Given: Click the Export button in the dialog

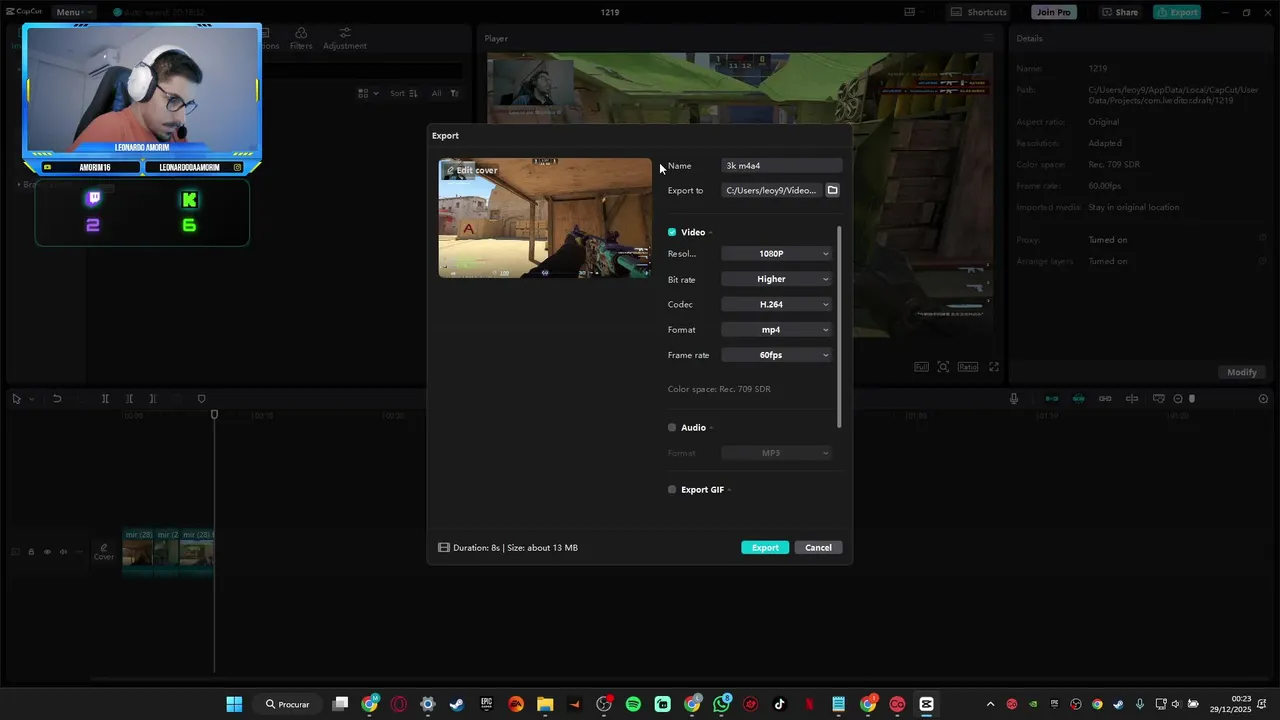Looking at the screenshot, I should click(765, 547).
